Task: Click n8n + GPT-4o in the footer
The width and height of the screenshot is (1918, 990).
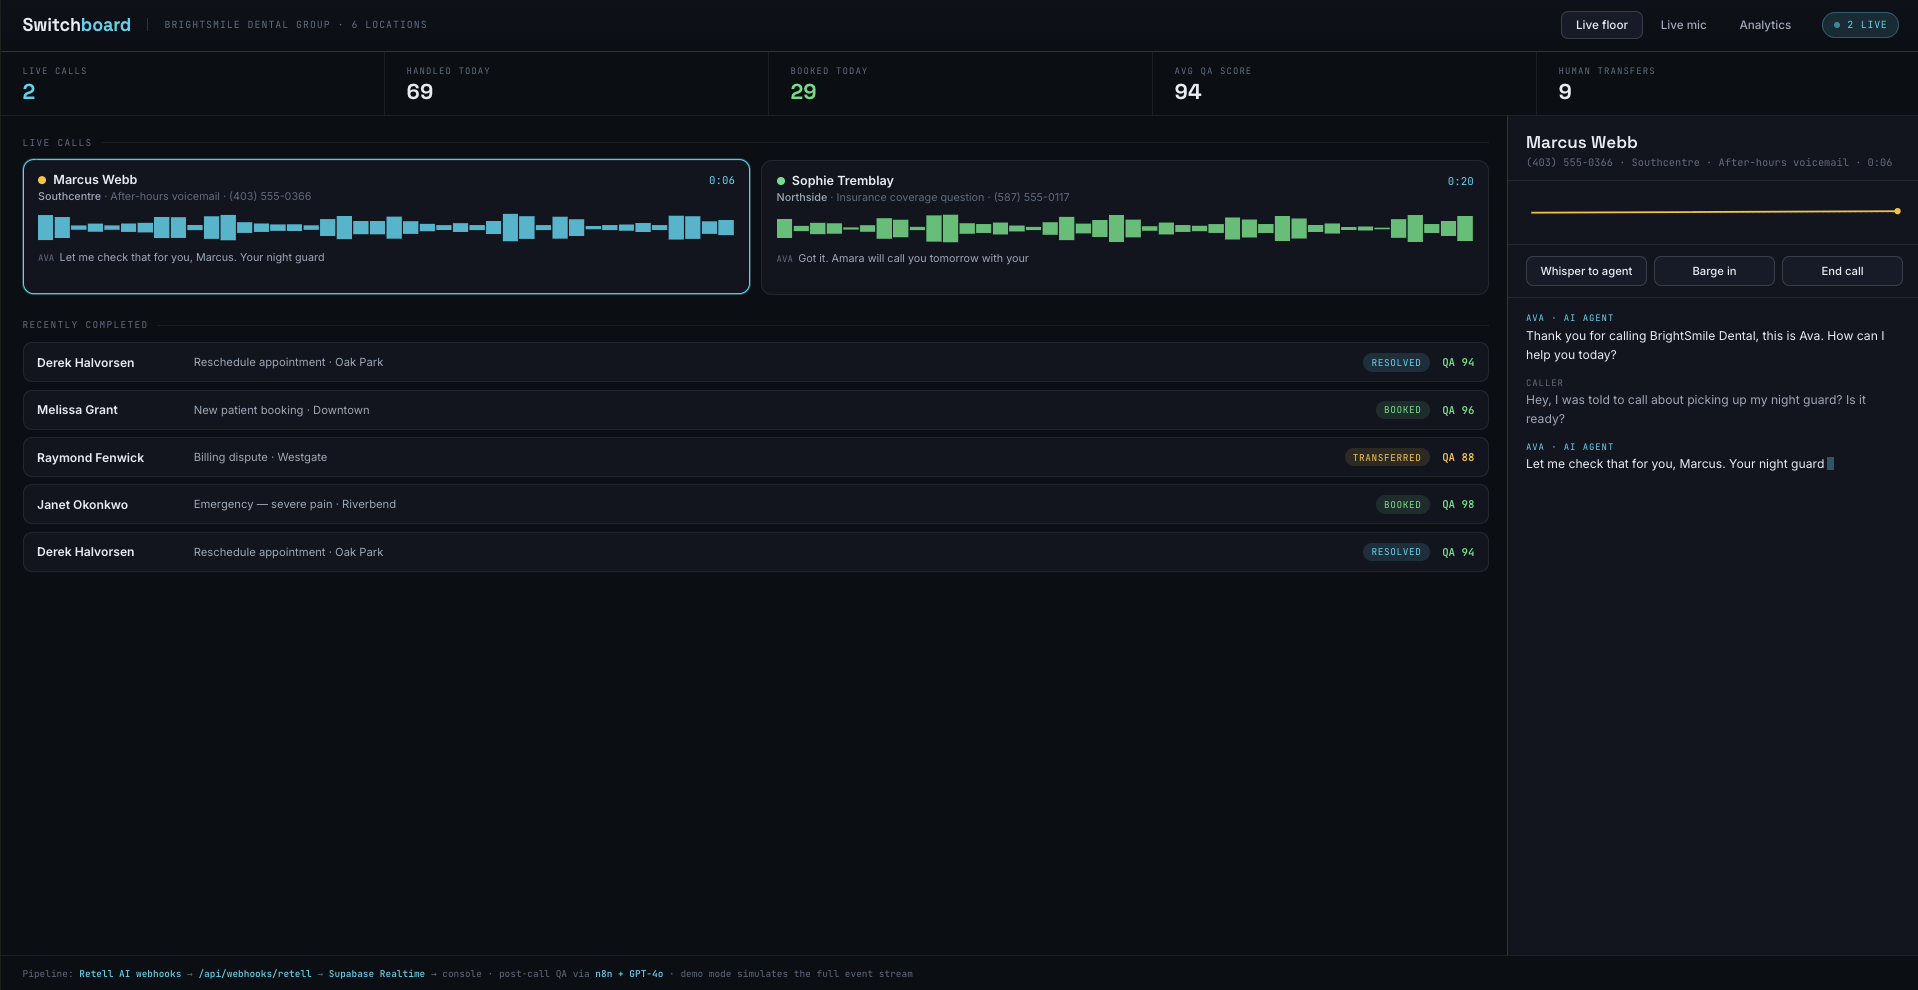Action: (629, 974)
